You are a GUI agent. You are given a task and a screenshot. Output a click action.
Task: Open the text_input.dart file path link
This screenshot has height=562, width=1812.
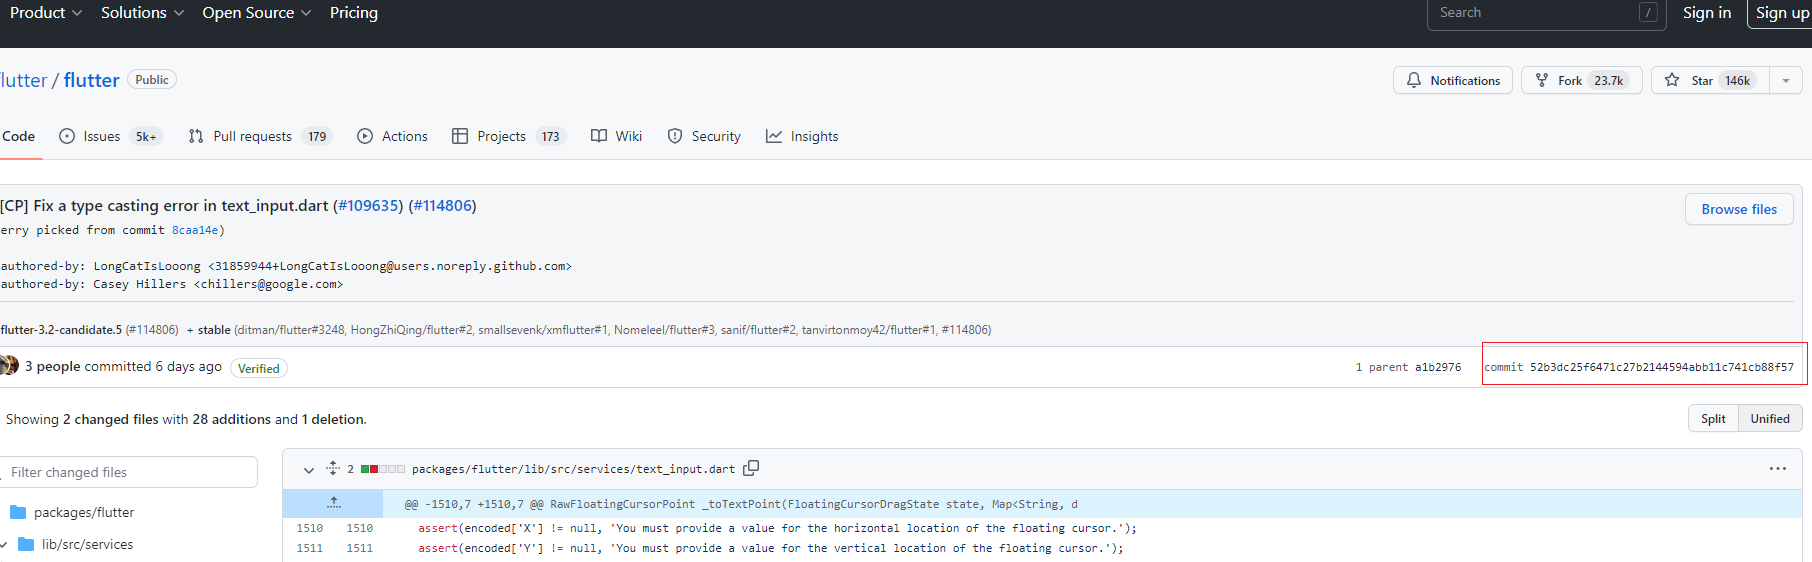pos(573,469)
